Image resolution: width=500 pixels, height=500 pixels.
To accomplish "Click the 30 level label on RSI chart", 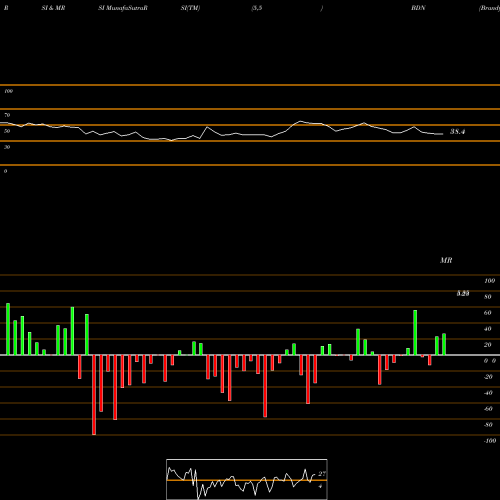I will pyautogui.click(x=7, y=147).
